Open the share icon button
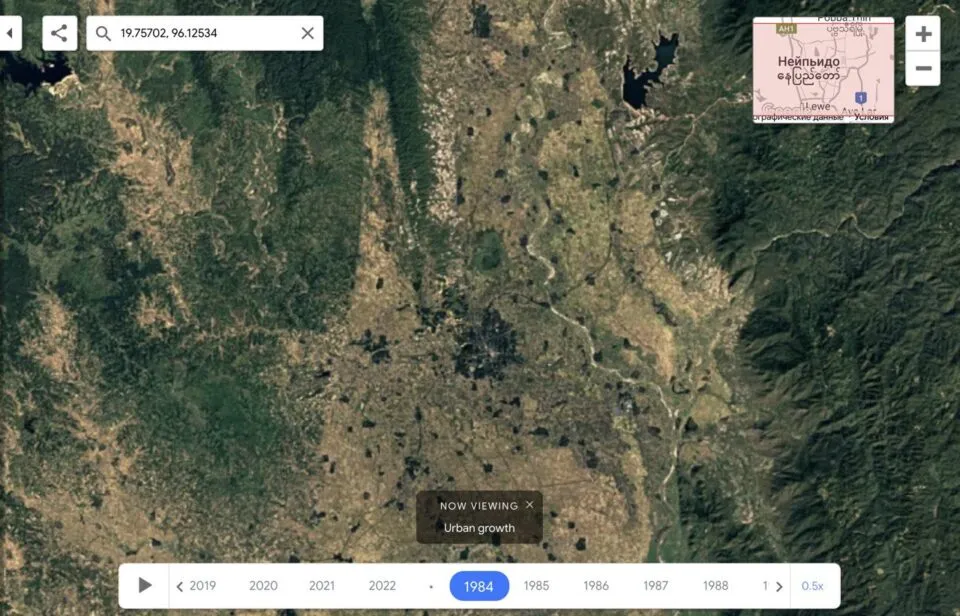 point(59,33)
